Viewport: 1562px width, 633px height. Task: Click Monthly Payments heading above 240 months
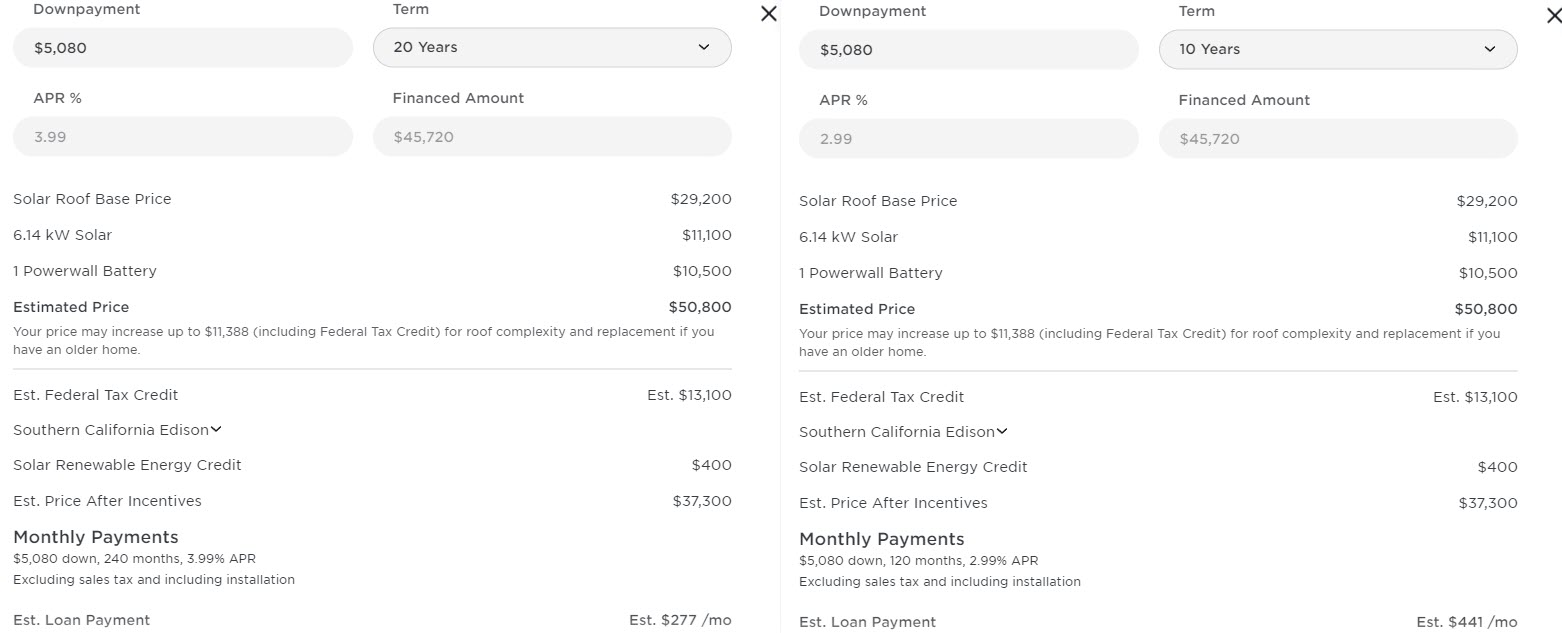pyautogui.click(x=96, y=537)
